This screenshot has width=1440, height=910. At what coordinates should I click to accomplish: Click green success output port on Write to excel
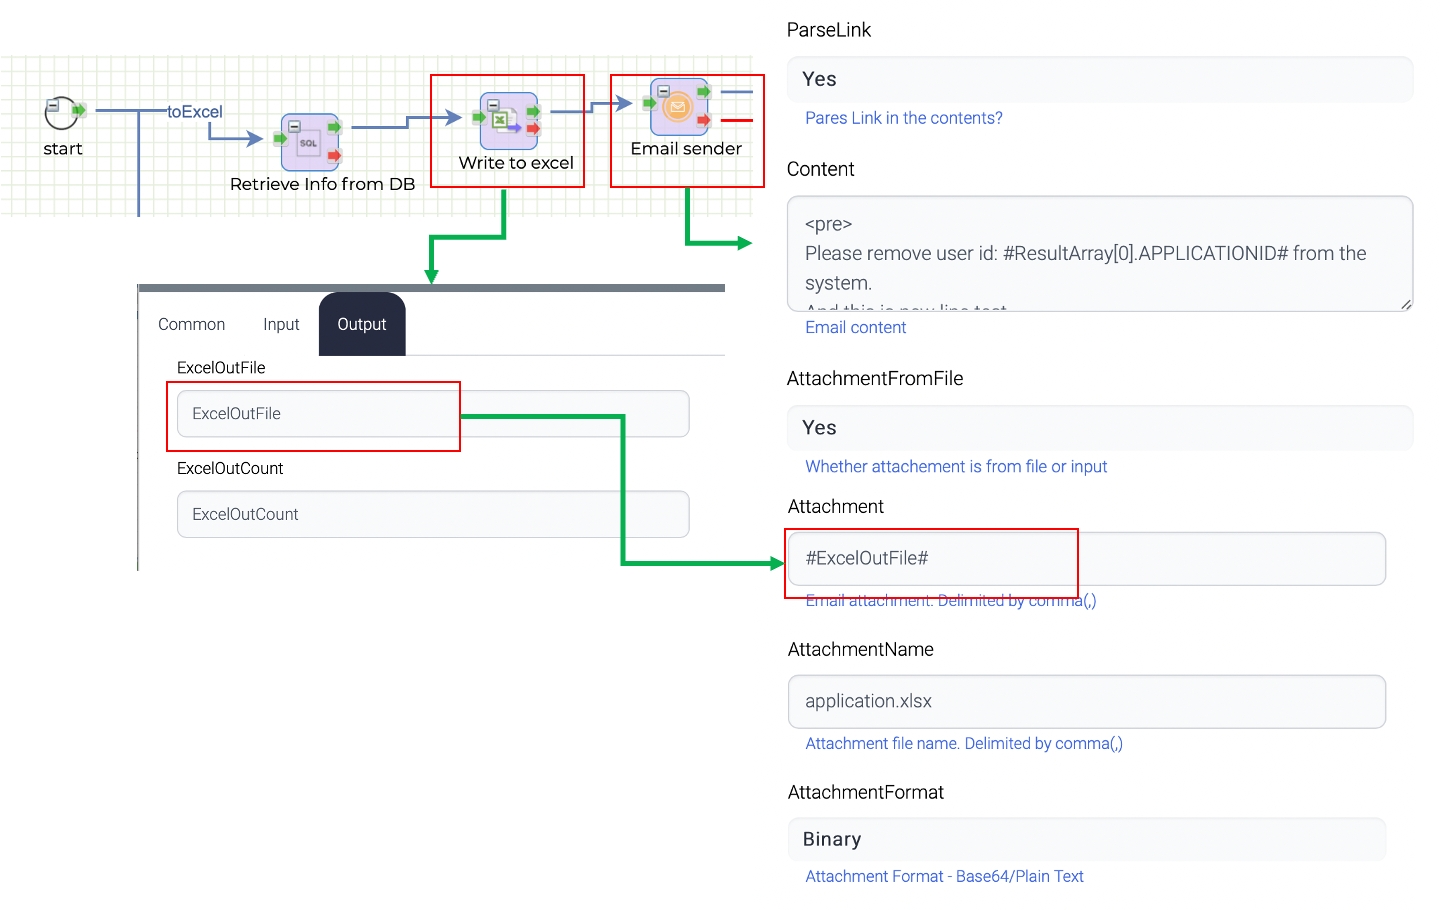click(x=534, y=111)
